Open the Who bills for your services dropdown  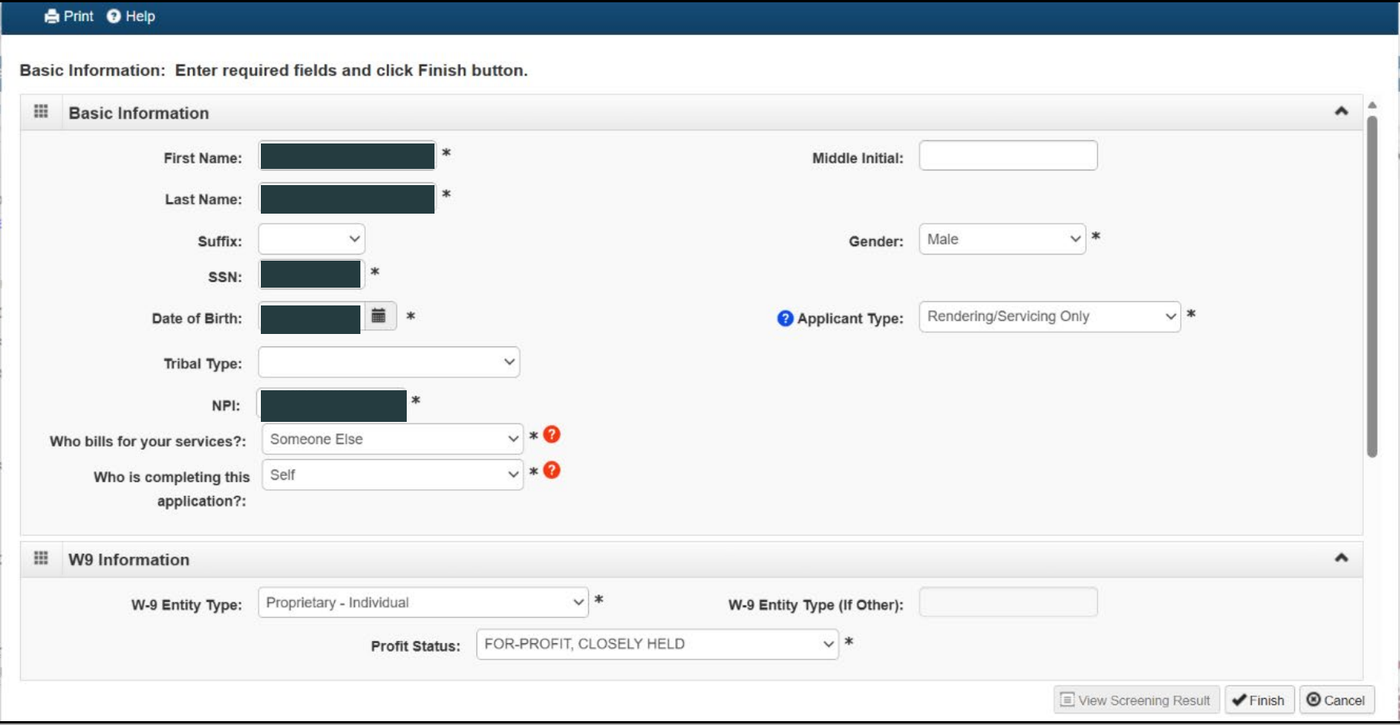(393, 439)
